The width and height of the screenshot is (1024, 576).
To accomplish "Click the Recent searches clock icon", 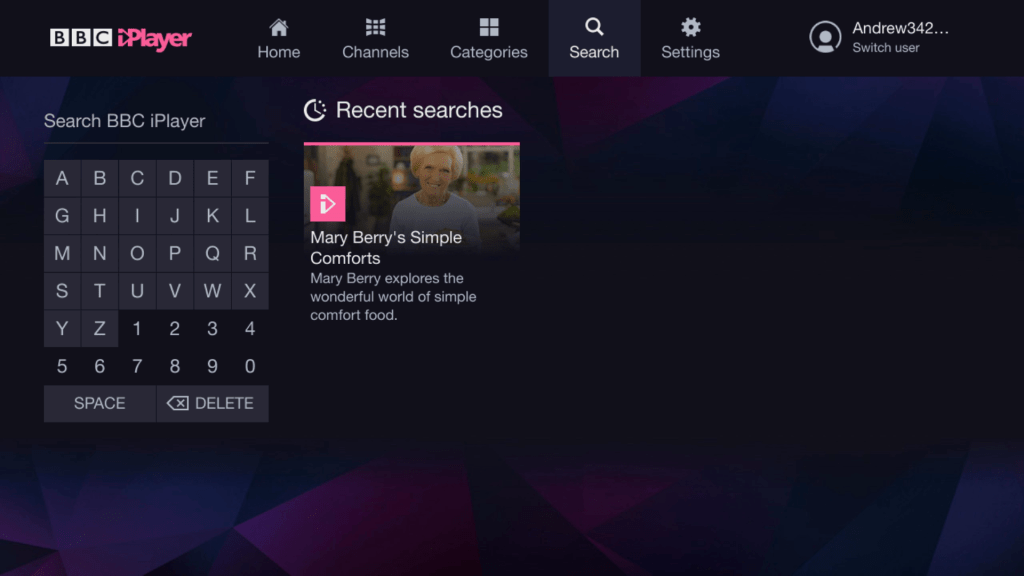I will 315,110.
